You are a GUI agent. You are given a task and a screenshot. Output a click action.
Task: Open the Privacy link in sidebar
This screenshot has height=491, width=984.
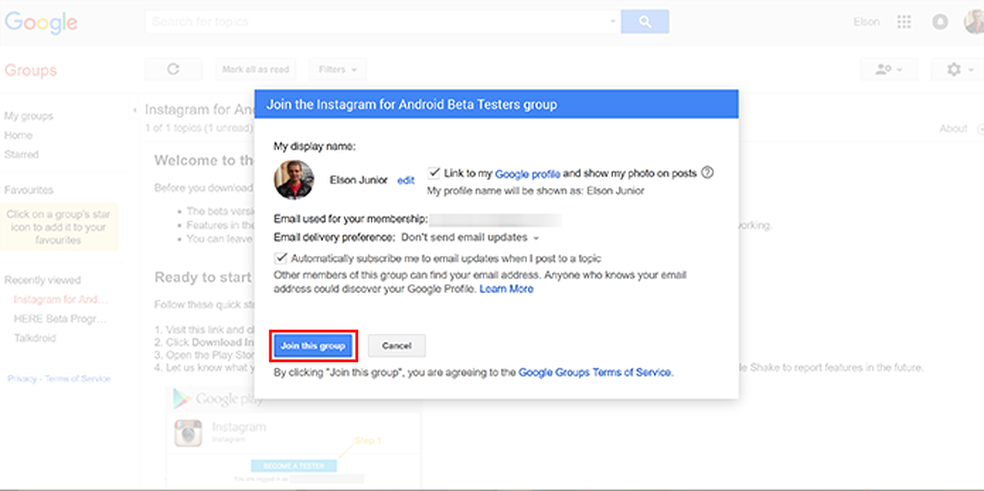[x=21, y=379]
